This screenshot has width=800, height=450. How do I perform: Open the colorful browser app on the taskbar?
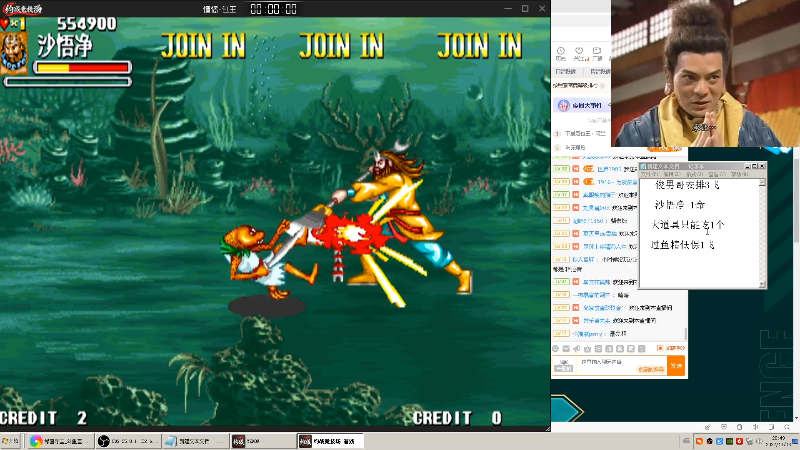tap(60, 441)
